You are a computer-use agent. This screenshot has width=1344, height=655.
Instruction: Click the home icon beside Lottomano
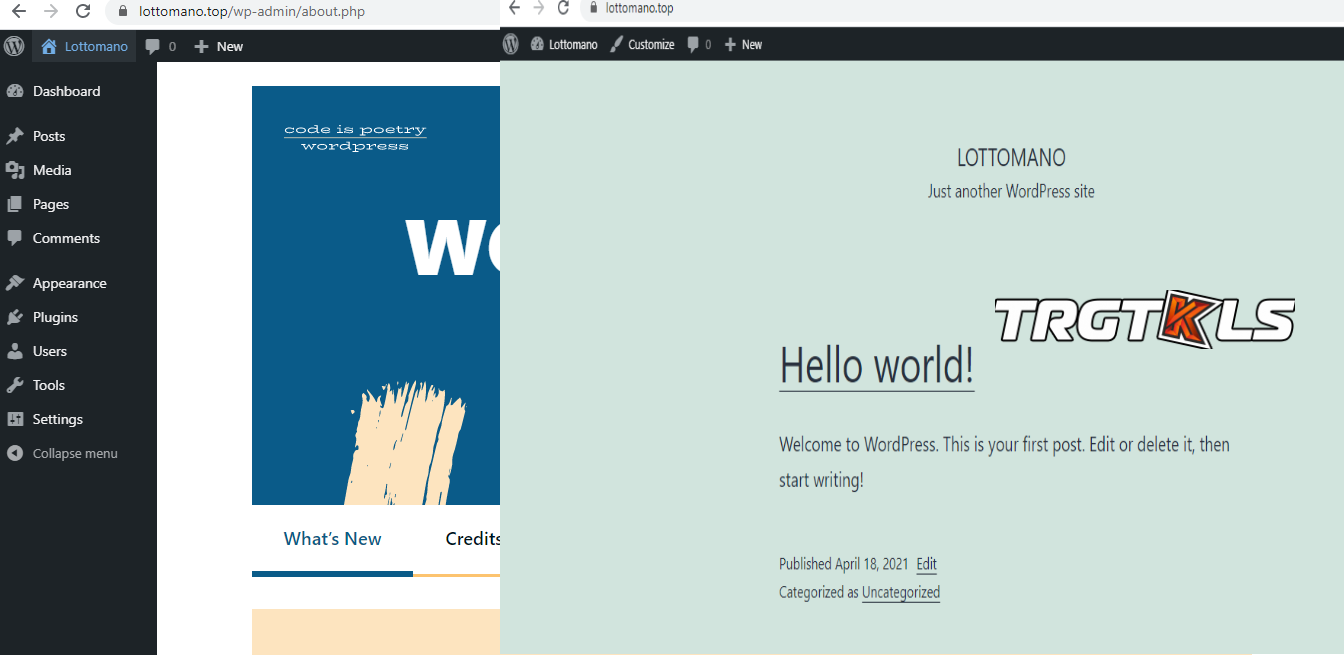[x=50, y=46]
